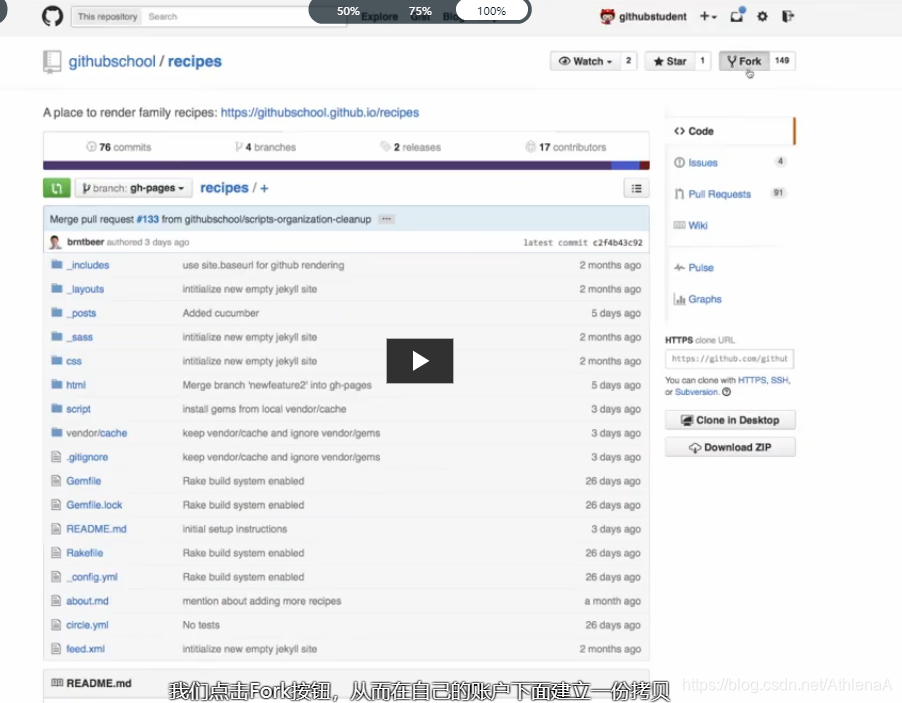This screenshot has height=703, width=902.
Task: Open README.md in the file list
Action: click(x=96, y=529)
